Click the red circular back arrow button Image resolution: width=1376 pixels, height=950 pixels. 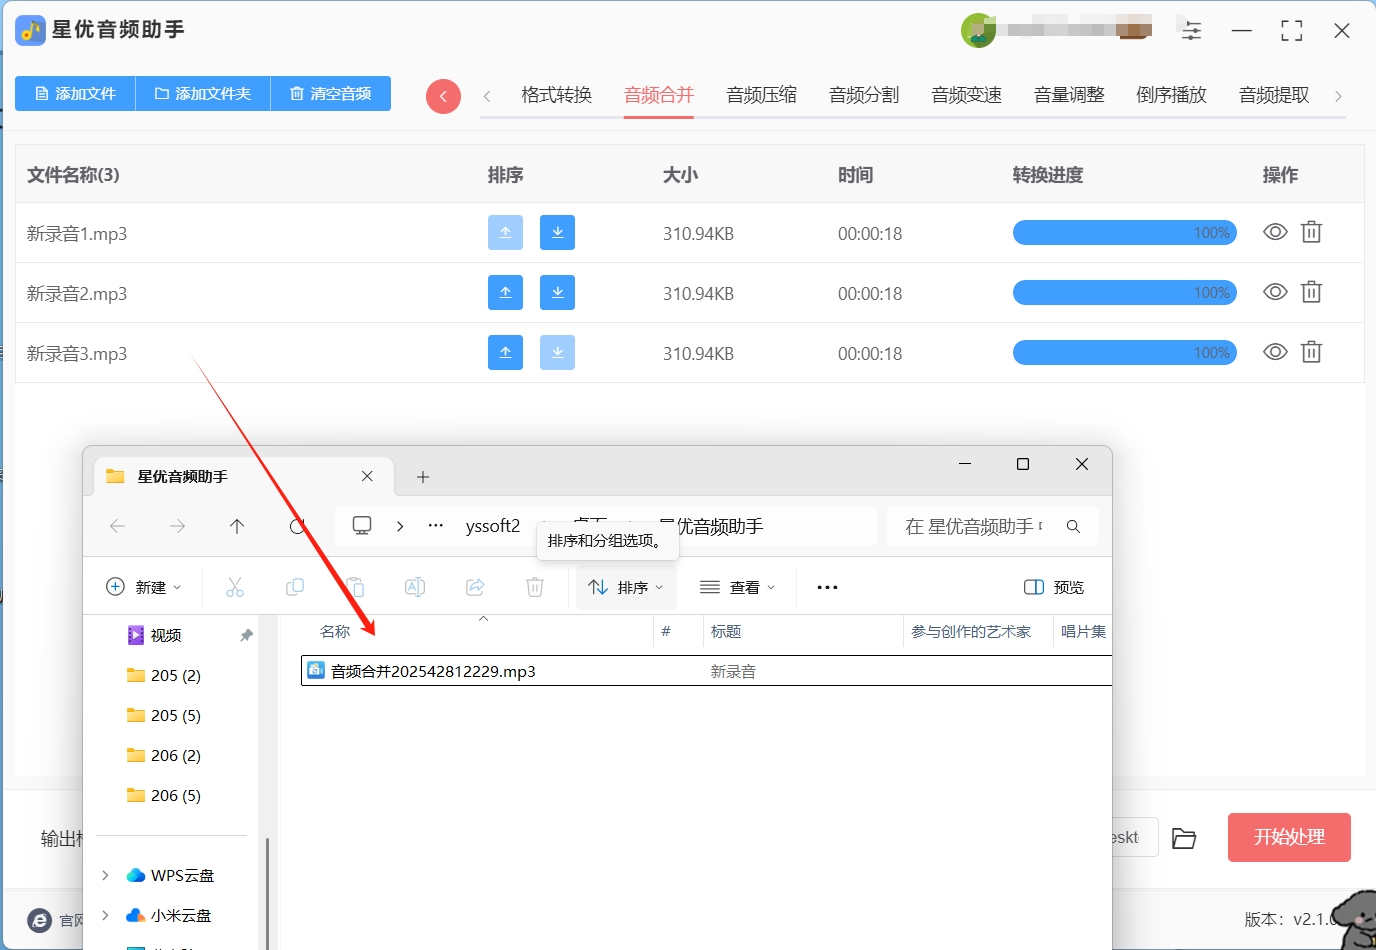(x=443, y=96)
